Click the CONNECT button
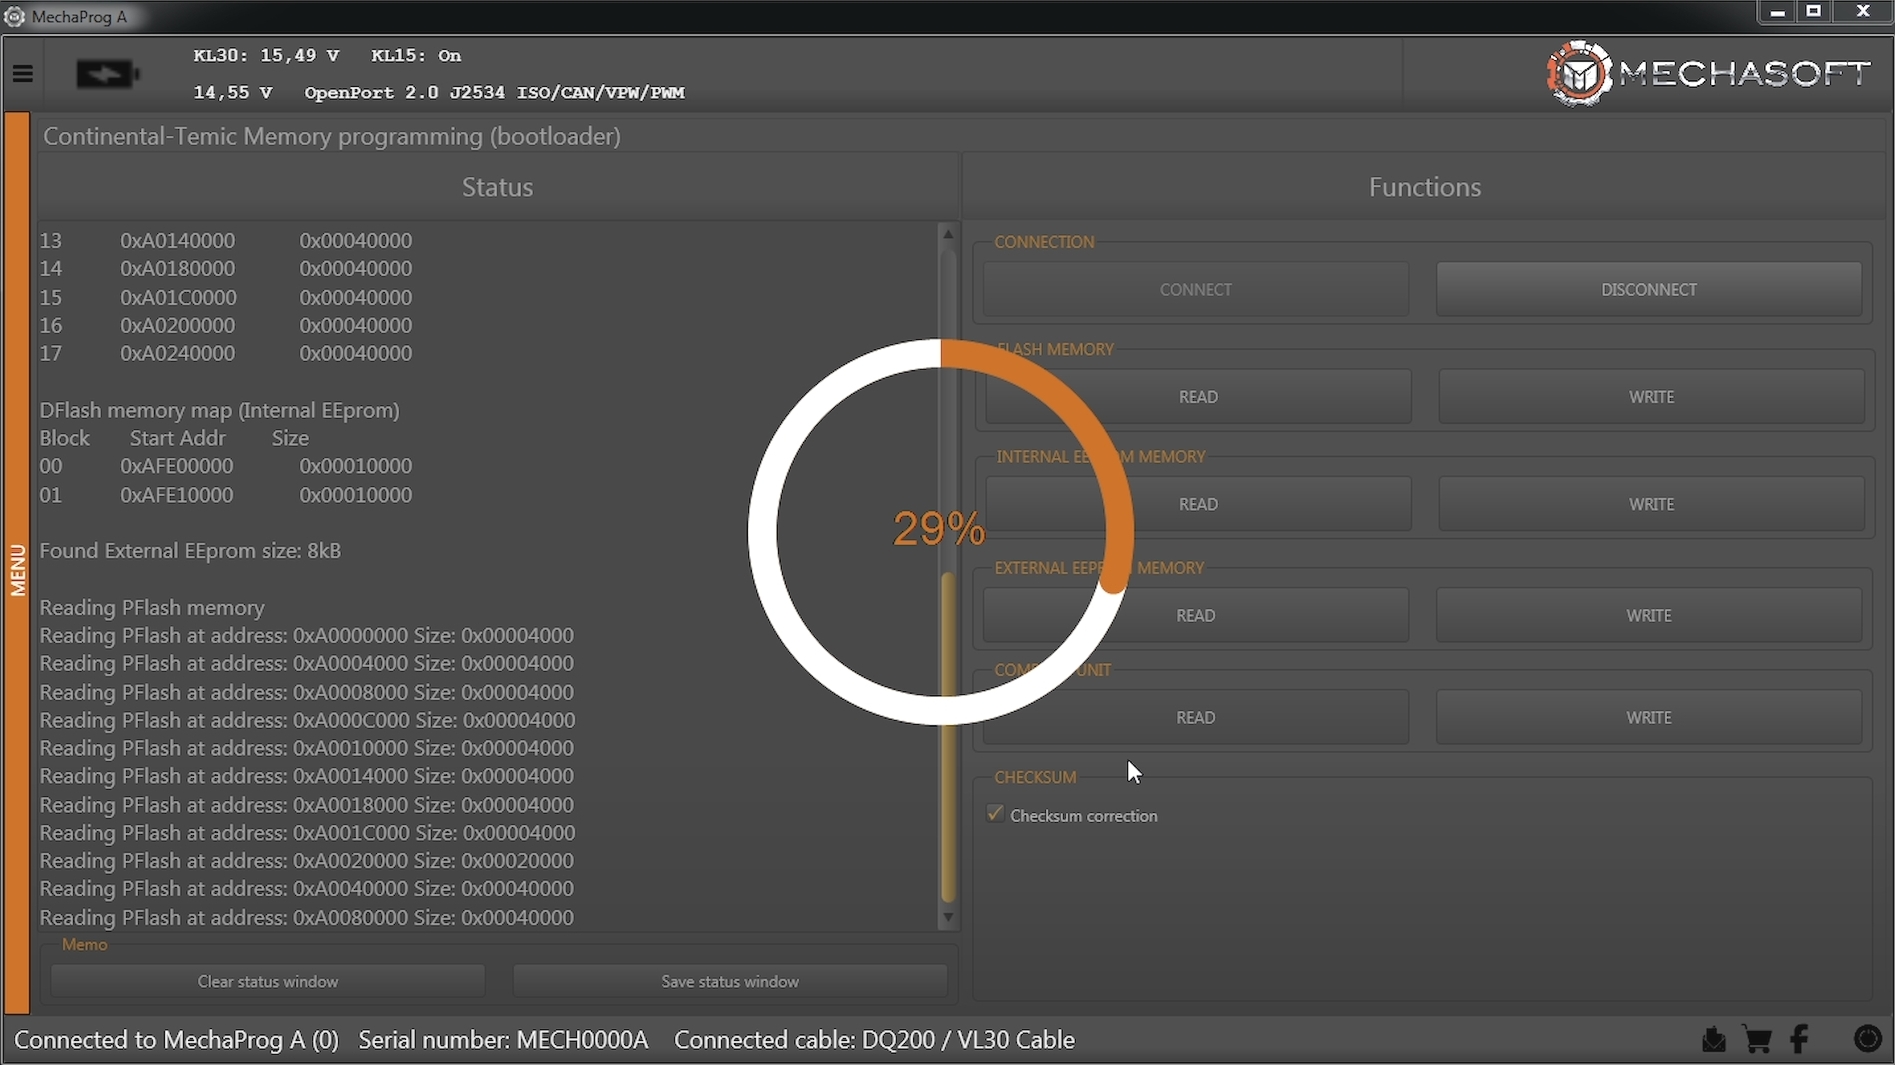 point(1196,289)
